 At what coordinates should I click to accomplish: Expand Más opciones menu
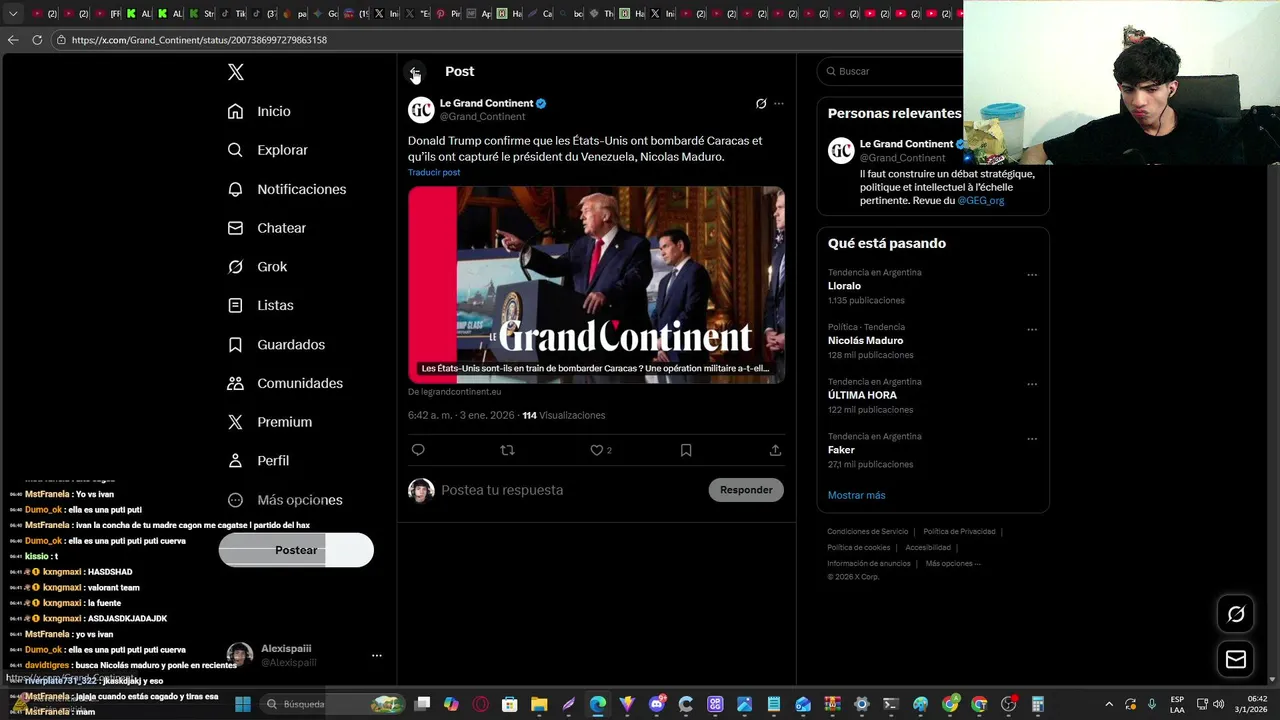pyautogui.click(x=285, y=500)
